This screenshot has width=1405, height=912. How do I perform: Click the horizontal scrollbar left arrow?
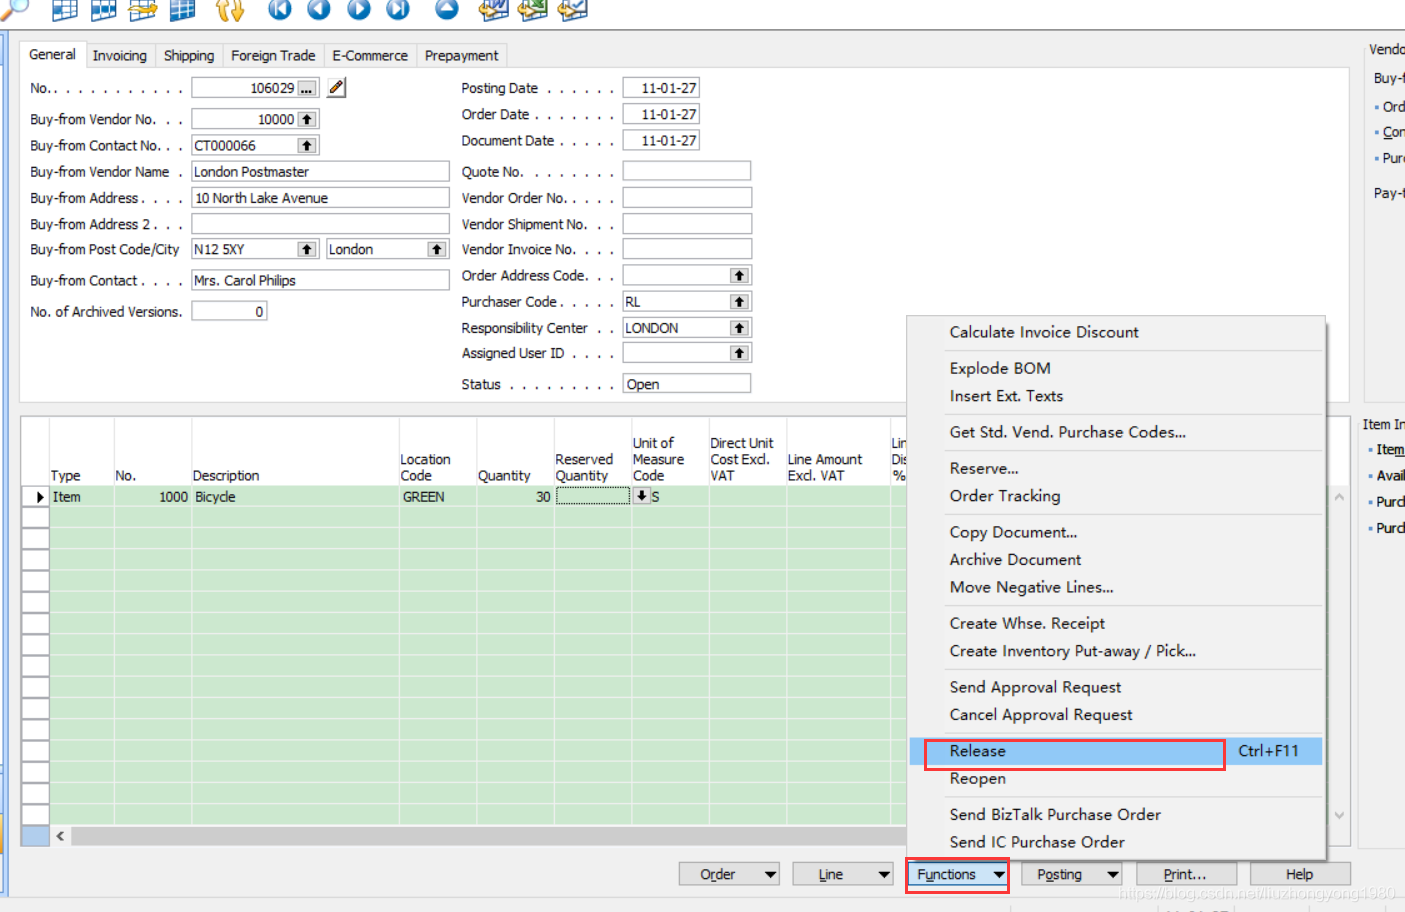pos(61,836)
